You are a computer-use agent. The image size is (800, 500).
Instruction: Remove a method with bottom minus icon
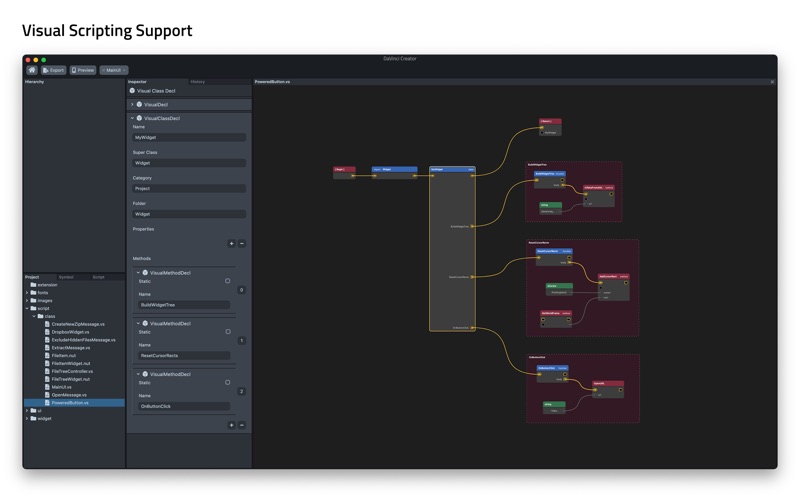pyautogui.click(x=242, y=425)
